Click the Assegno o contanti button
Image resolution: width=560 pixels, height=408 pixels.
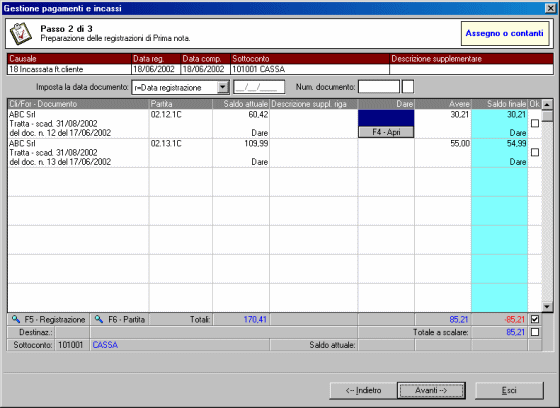[x=505, y=34]
